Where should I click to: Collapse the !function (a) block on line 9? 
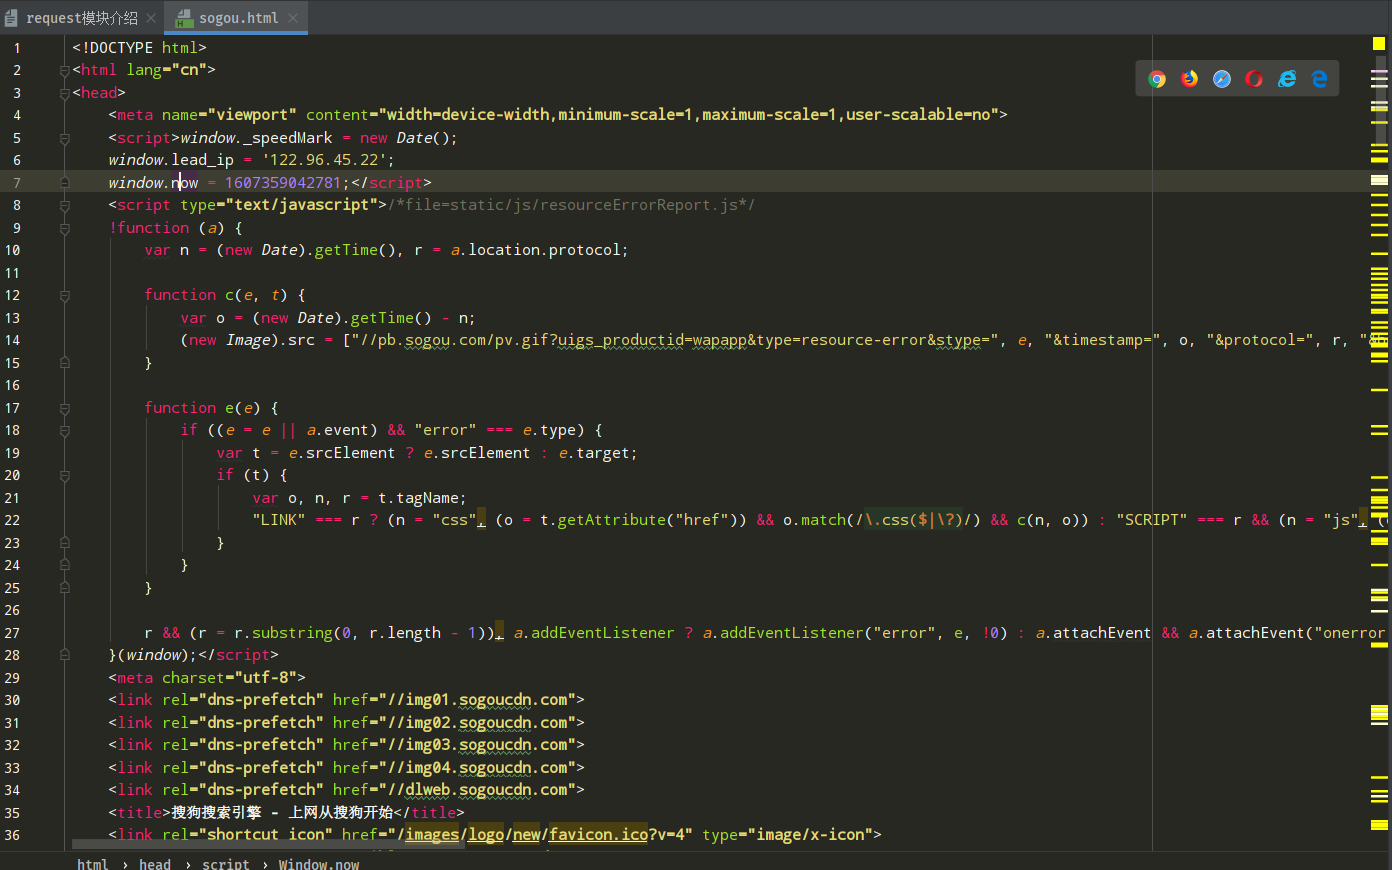point(64,228)
